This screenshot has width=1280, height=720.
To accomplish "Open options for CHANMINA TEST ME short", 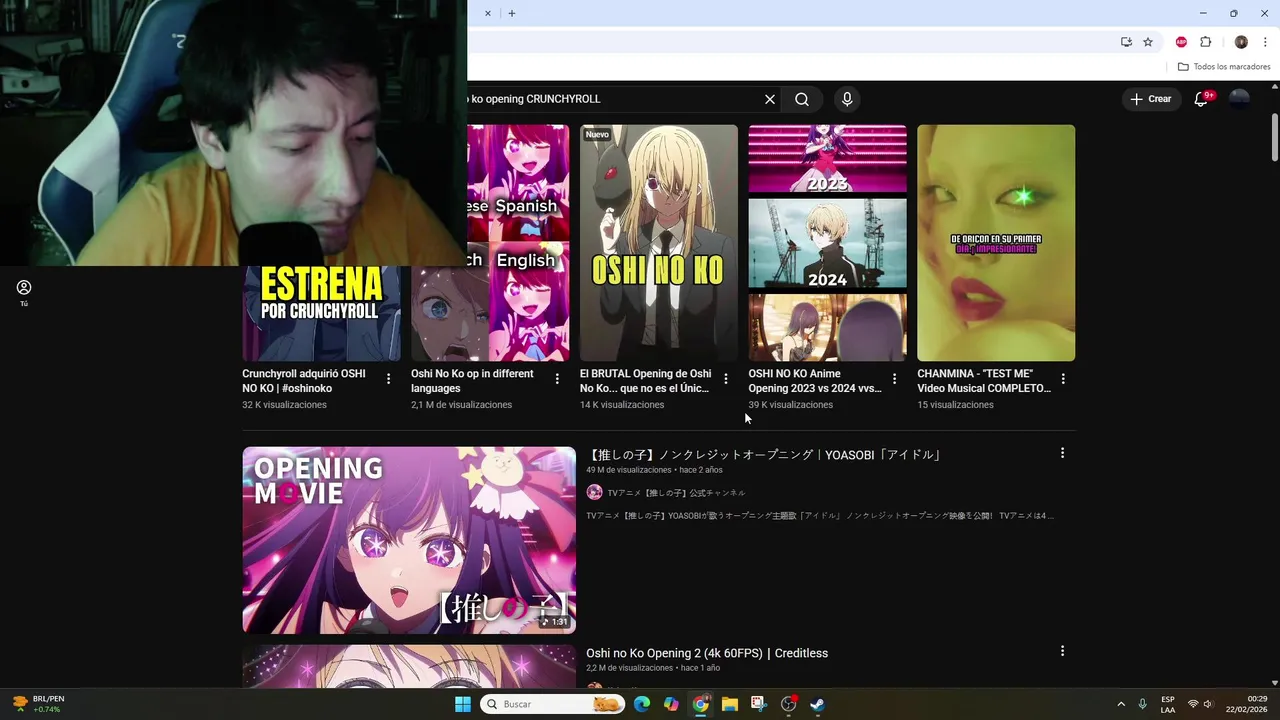I will coord(1063,379).
